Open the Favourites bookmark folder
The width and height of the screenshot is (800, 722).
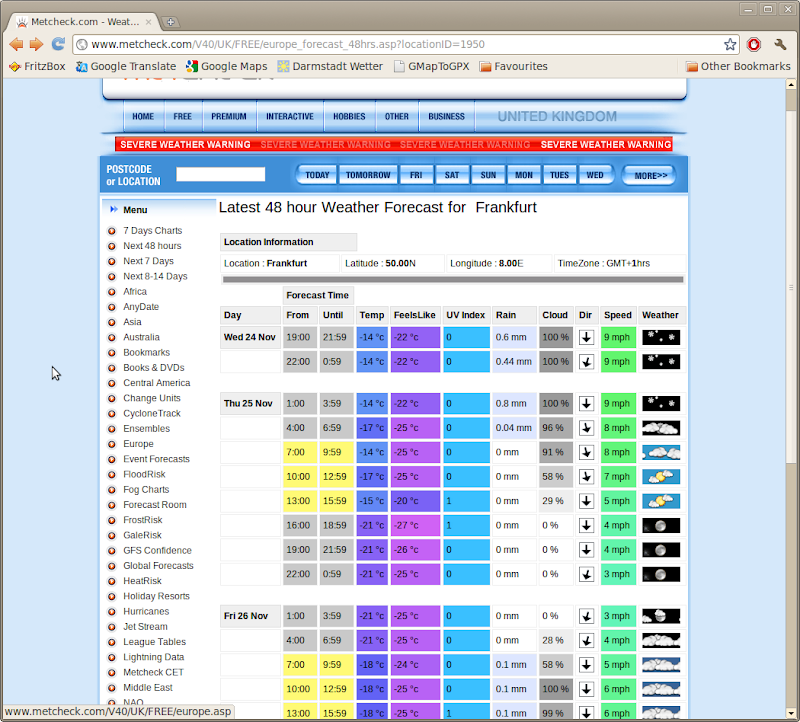click(x=513, y=66)
